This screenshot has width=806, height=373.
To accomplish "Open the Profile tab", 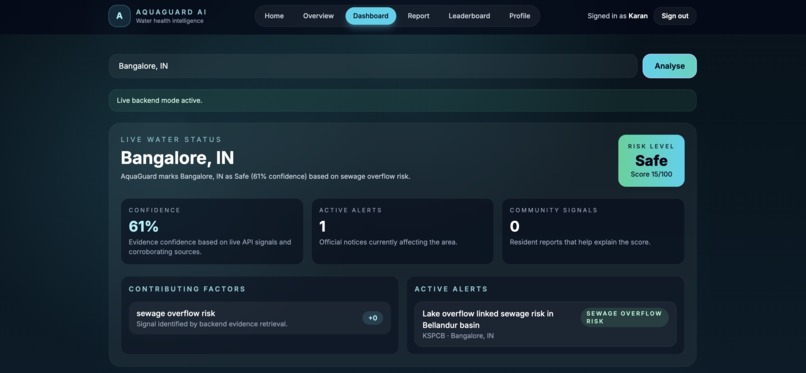I will pos(520,16).
